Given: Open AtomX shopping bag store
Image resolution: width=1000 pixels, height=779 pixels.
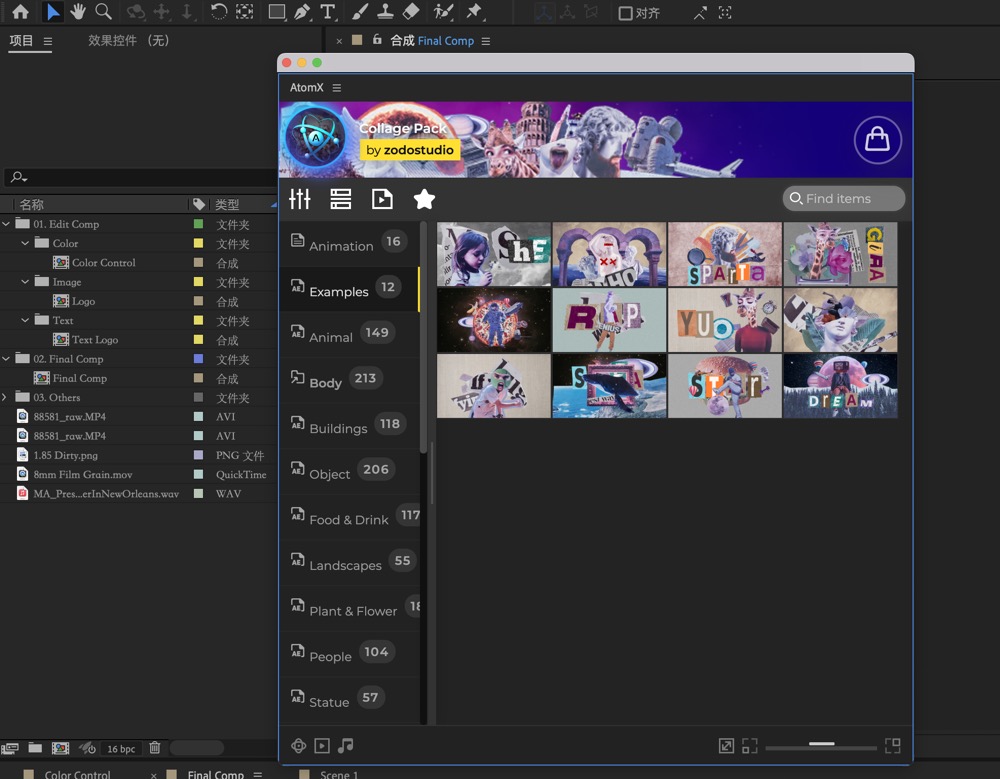Looking at the screenshot, I should tap(877, 140).
